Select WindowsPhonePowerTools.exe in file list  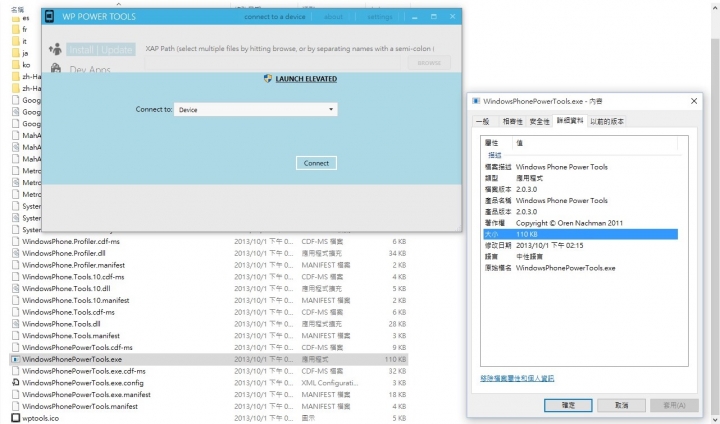tap(208, 359)
